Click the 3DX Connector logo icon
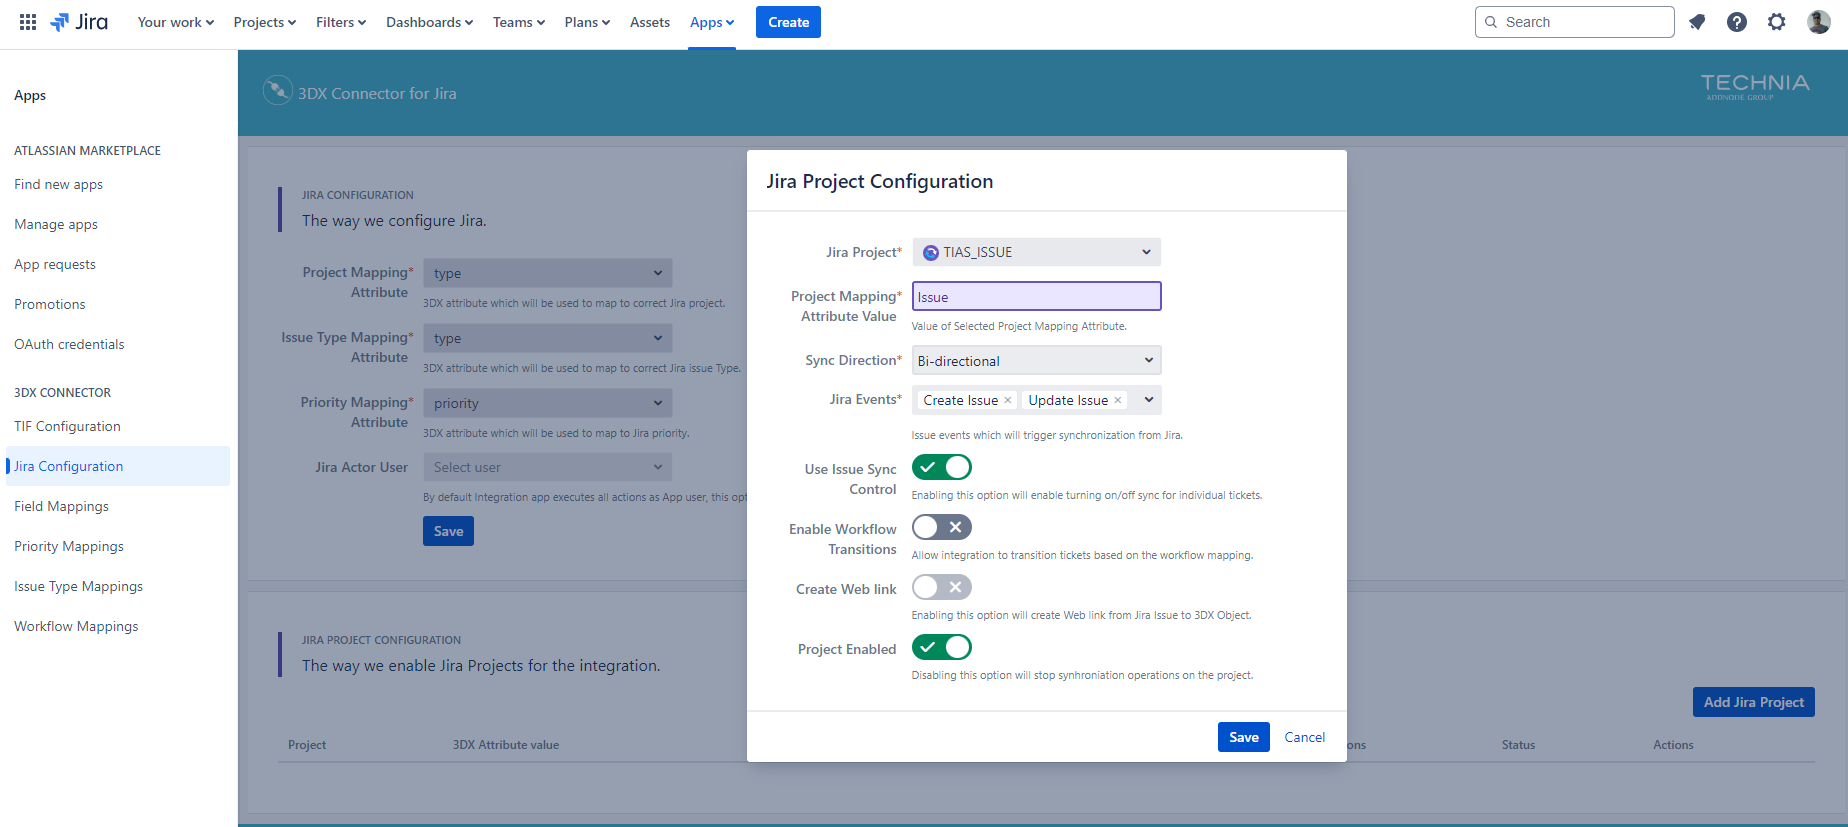Image resolution: width=1848 pixels, height=827 pixels. coord(277,91)
